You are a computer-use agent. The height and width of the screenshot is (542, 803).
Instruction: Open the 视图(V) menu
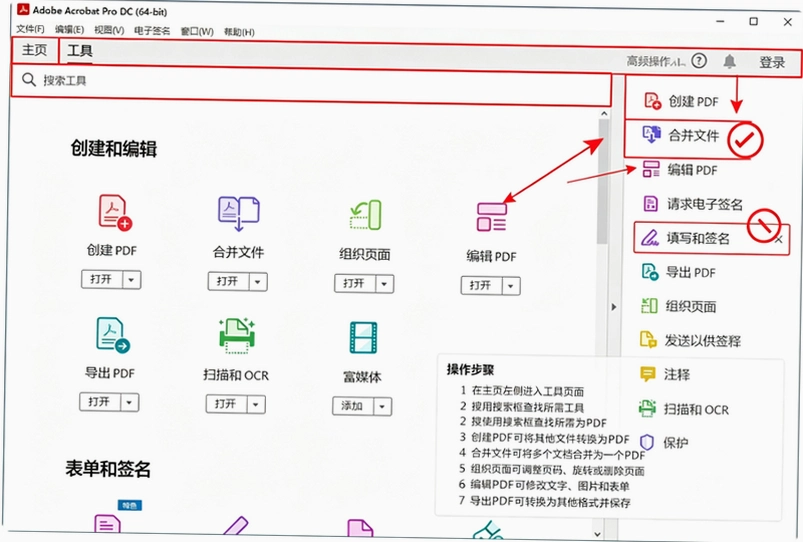click(109, 30)
